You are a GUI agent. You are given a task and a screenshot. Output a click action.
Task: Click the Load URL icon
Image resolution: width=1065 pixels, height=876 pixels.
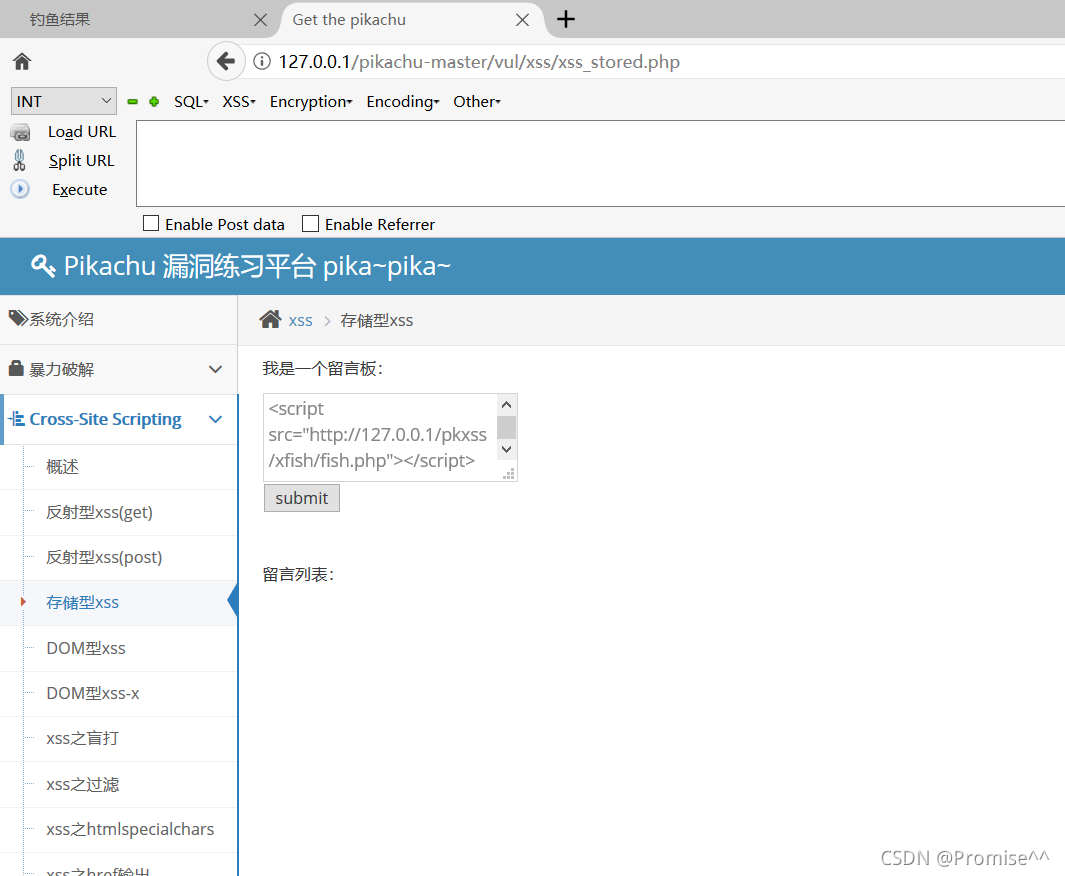(20, 132)
